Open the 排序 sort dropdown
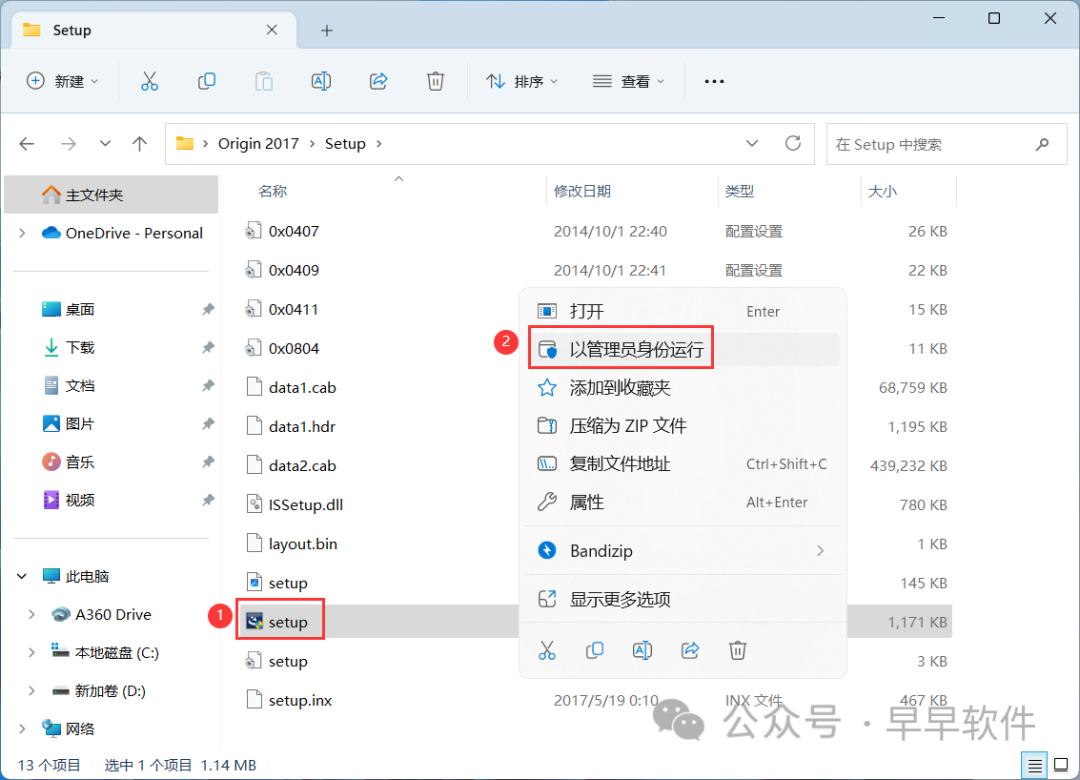 522,82
